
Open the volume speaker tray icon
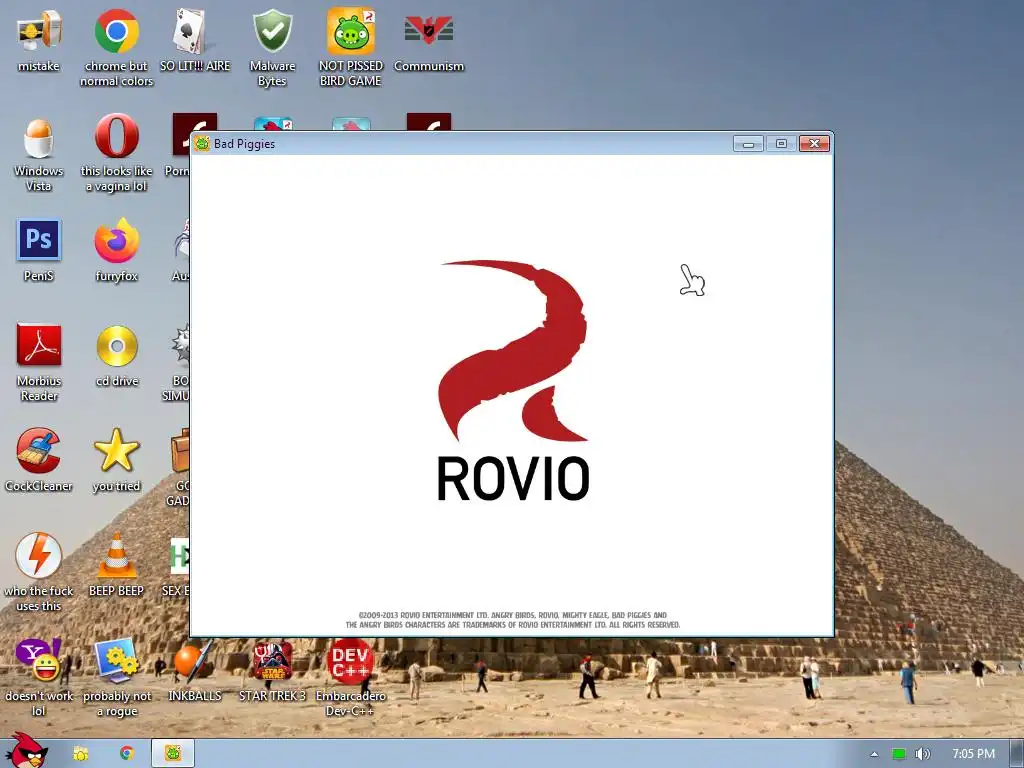922,754
